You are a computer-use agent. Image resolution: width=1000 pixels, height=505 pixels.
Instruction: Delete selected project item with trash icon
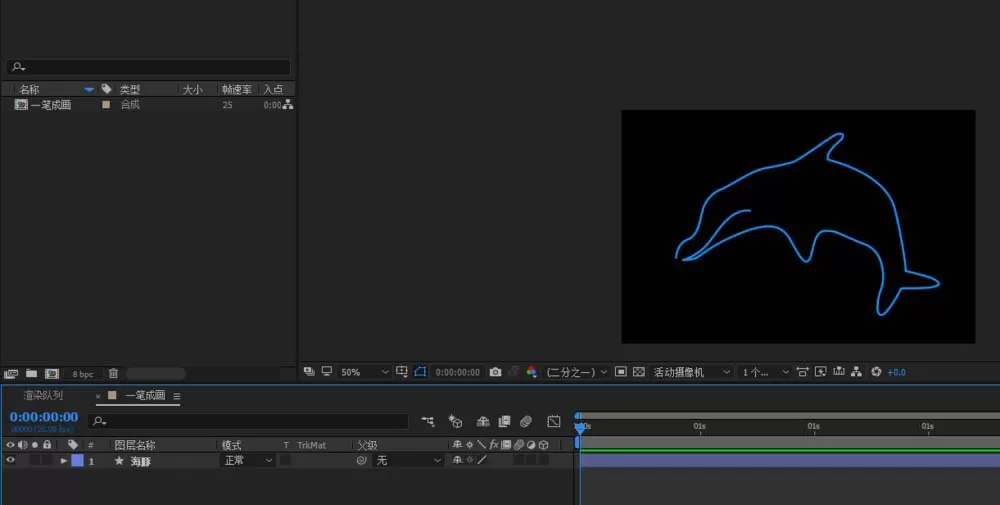pyautogui.click(x=113, y=374)
